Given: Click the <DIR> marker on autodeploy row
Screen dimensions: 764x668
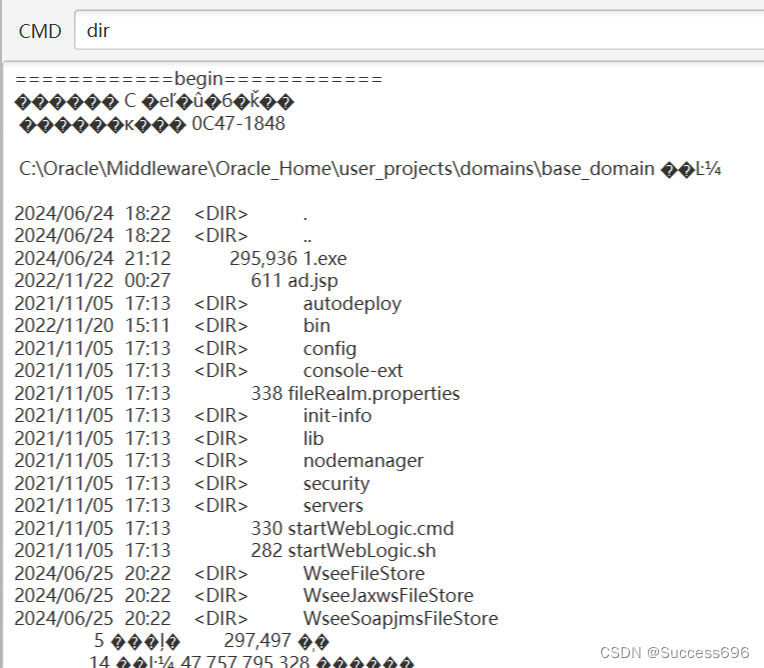Looking at the screenshot, I should (x=221, y=304).
